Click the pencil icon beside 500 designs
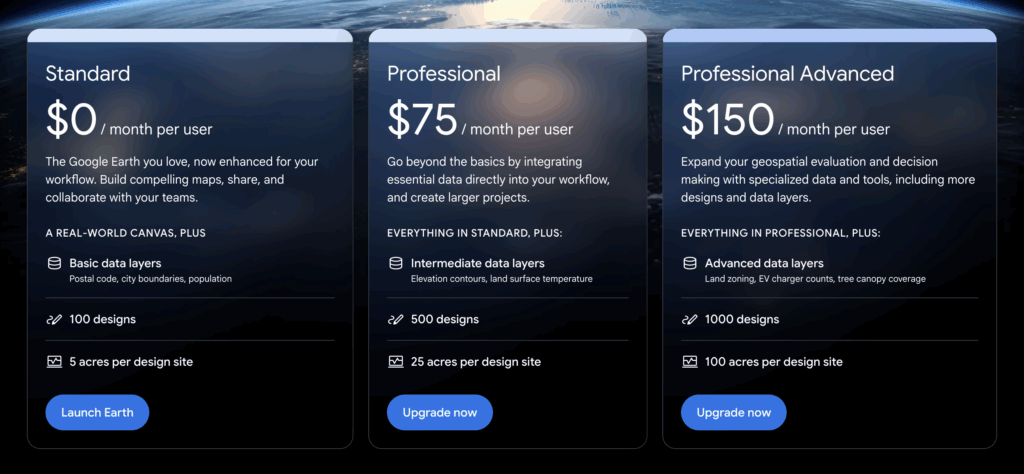This screenshot has height=474, width=1024. tap(396, 320)
